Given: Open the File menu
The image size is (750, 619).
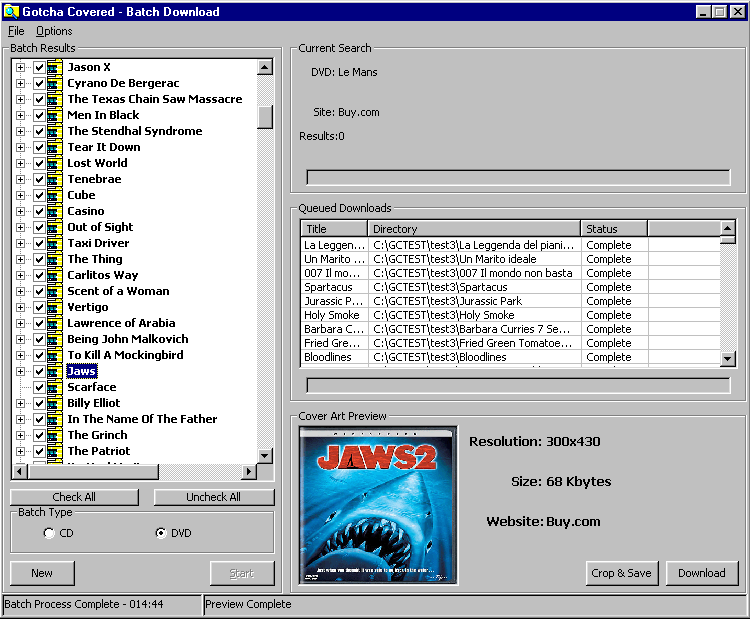Looking at the screenshot, I should 16,31.
